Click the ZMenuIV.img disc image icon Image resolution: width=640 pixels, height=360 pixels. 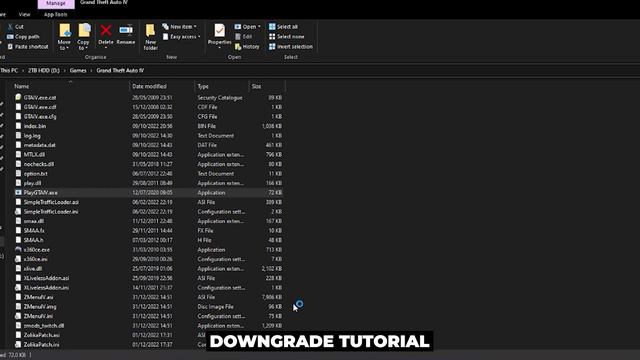(x=18, y=307)
